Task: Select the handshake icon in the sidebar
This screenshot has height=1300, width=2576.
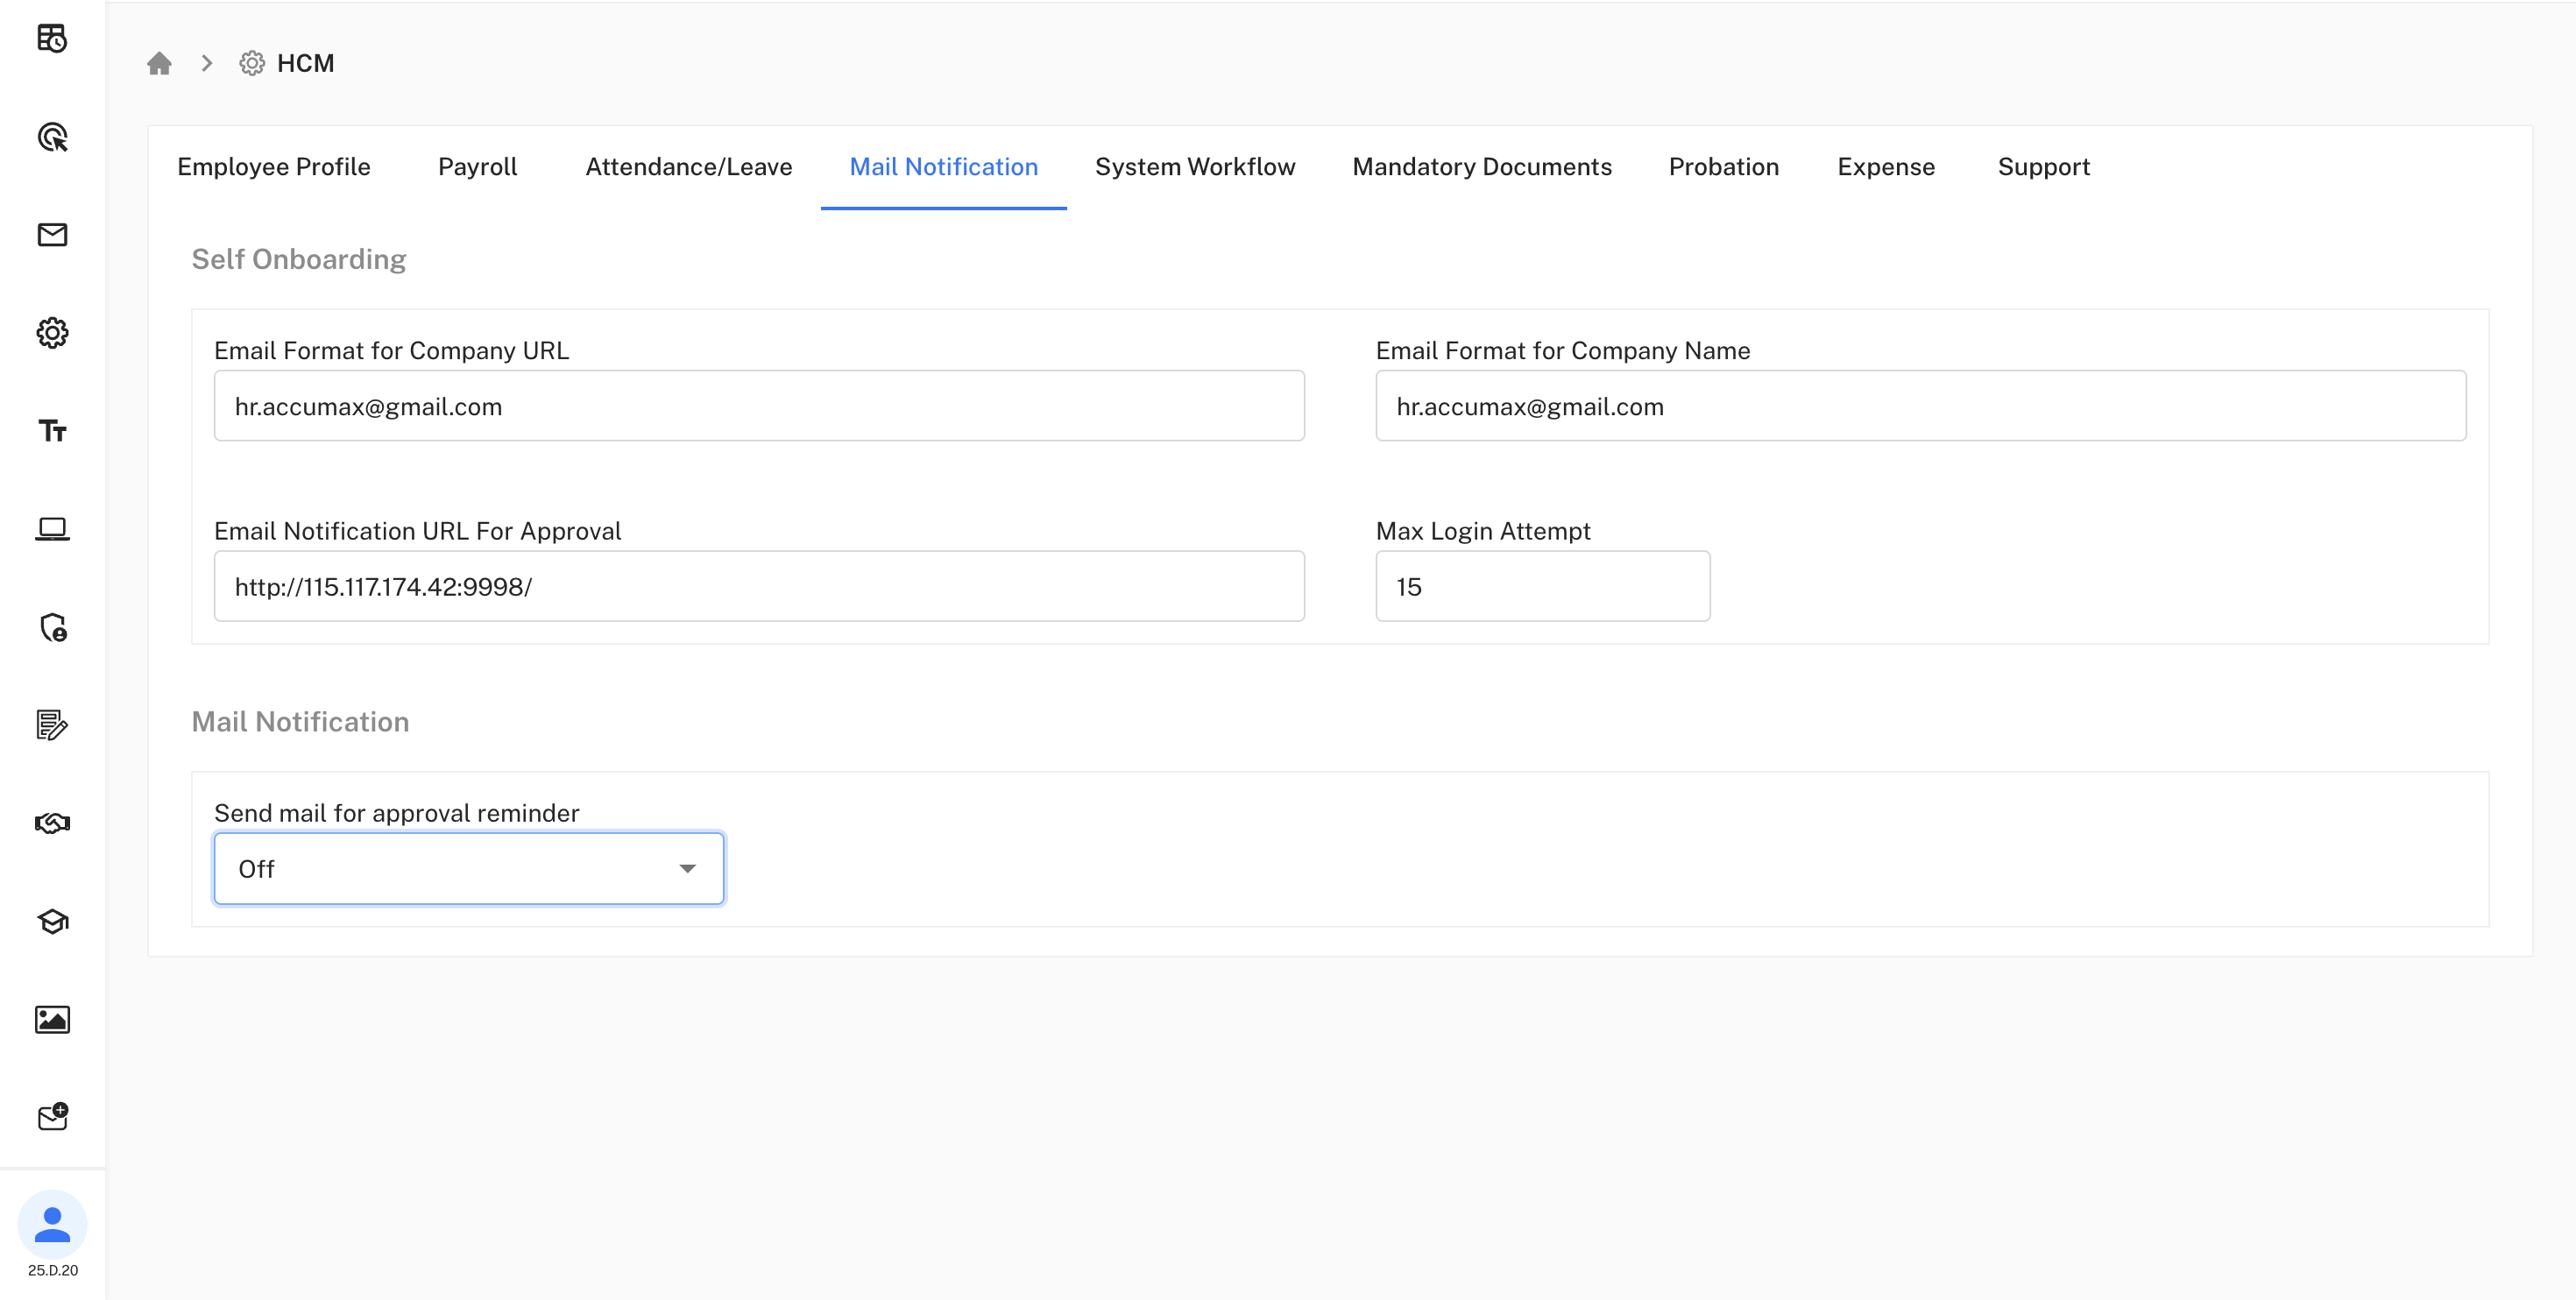Action: tap(52, 823)
